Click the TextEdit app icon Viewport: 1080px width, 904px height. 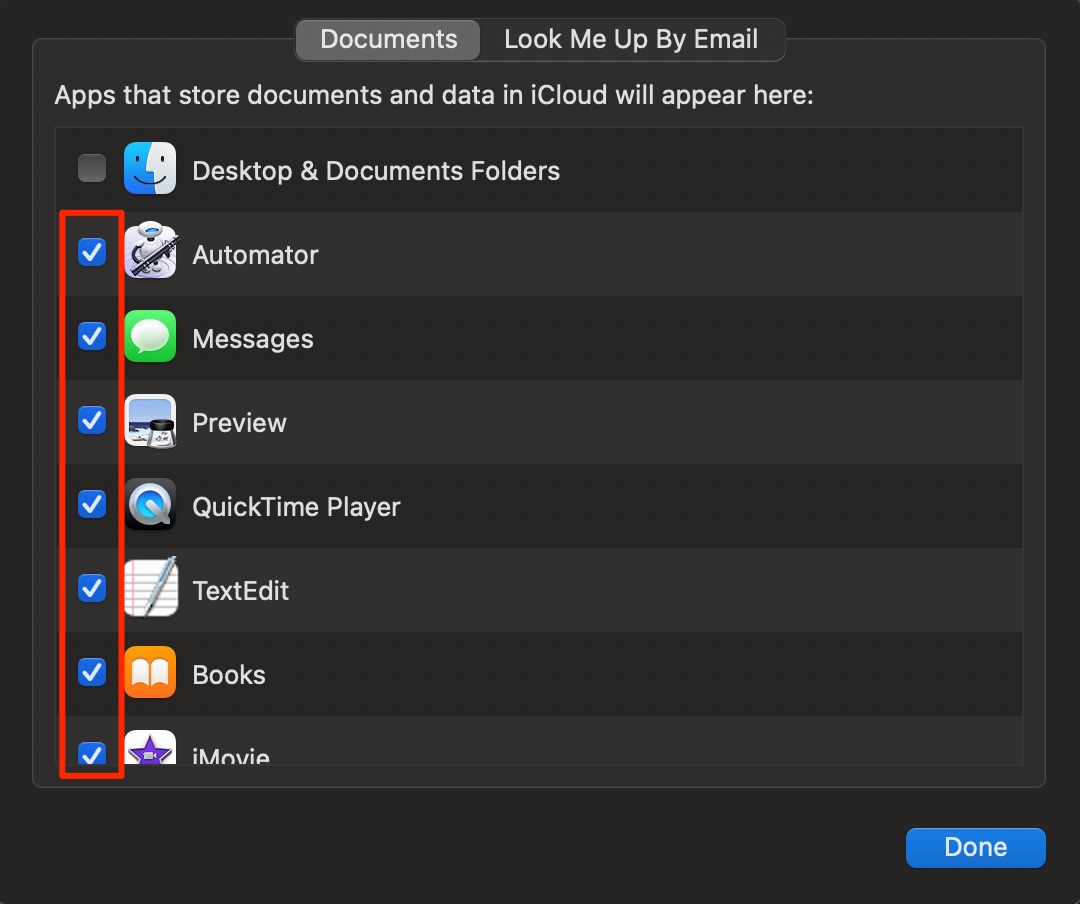click(x=150, y=589)
